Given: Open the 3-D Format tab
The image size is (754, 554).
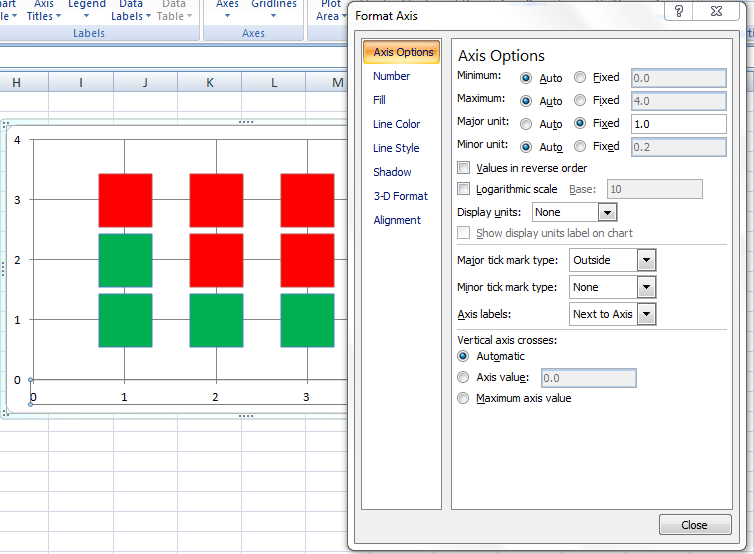Looking at the screenshot, I should coord(400,196).
